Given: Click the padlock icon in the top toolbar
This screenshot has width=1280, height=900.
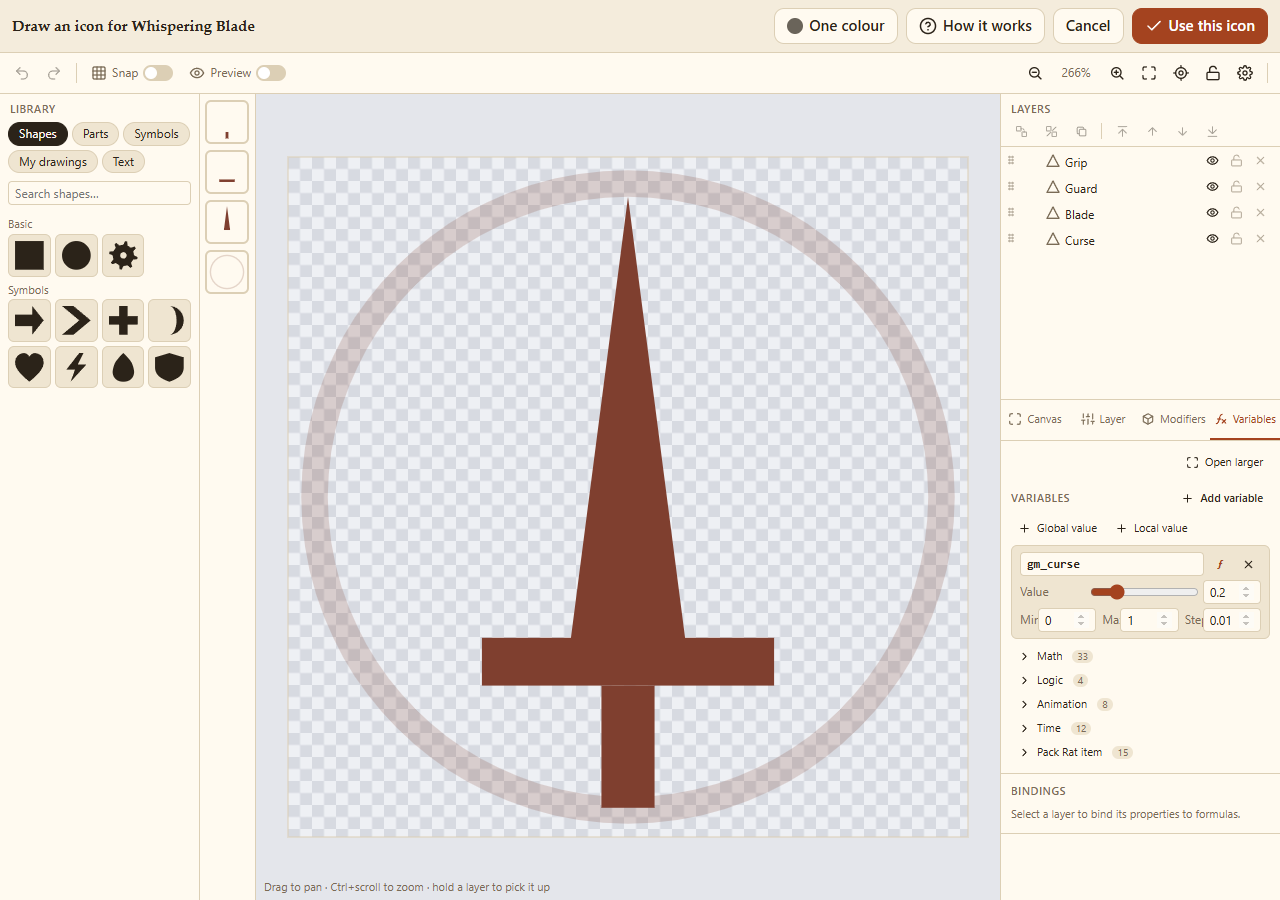Looking at the screenshot, I should [1213, 73].
